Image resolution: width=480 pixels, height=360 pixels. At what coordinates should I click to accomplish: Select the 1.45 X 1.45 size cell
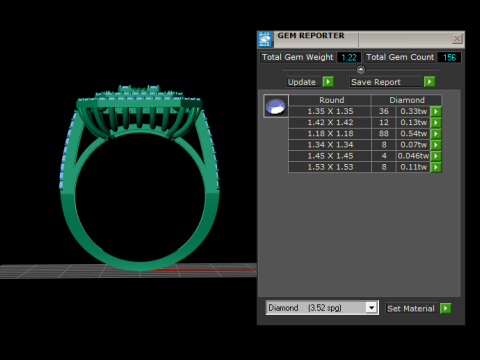330,156
